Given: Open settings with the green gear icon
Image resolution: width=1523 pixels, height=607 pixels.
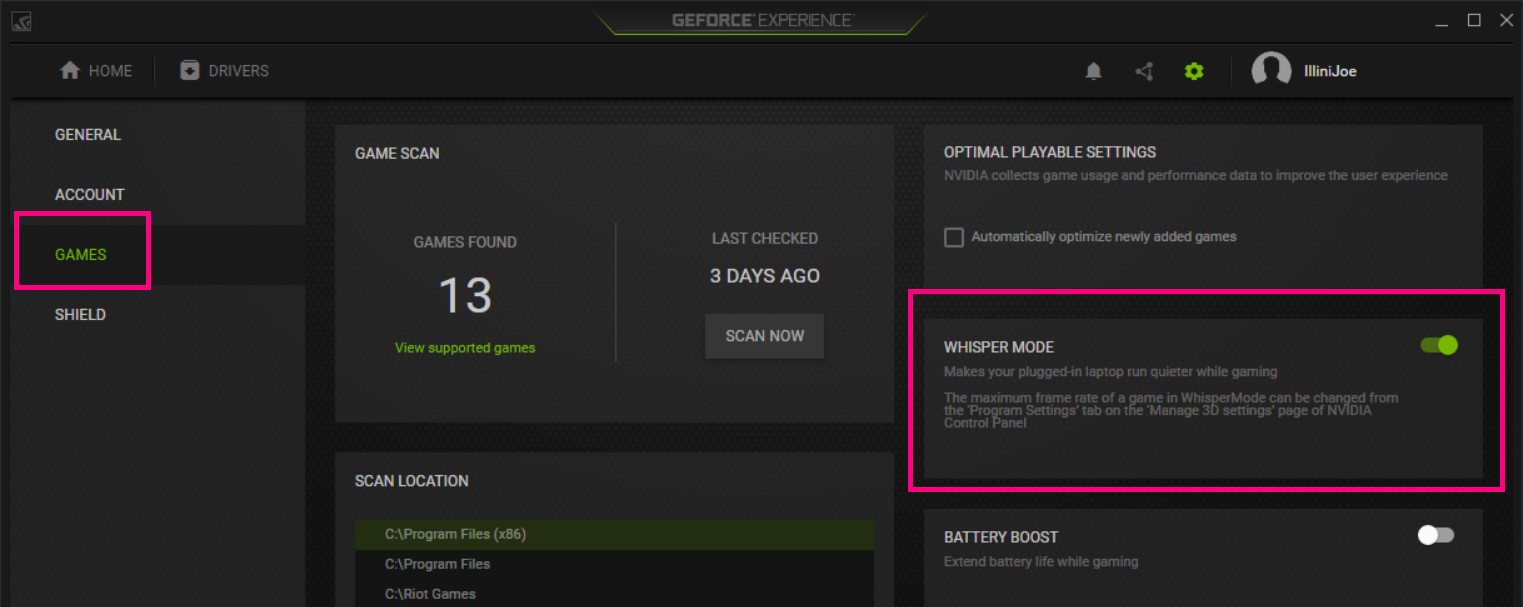Looking at the screenshot, I should [x=1194, y=71].
